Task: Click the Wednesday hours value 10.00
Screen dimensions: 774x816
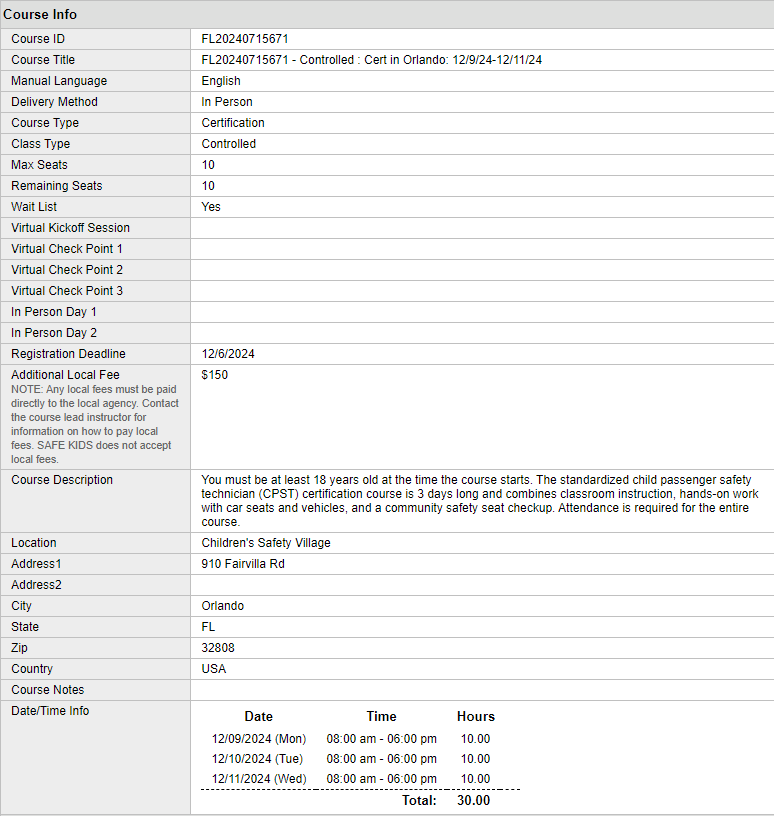Action: pos(475,779)
